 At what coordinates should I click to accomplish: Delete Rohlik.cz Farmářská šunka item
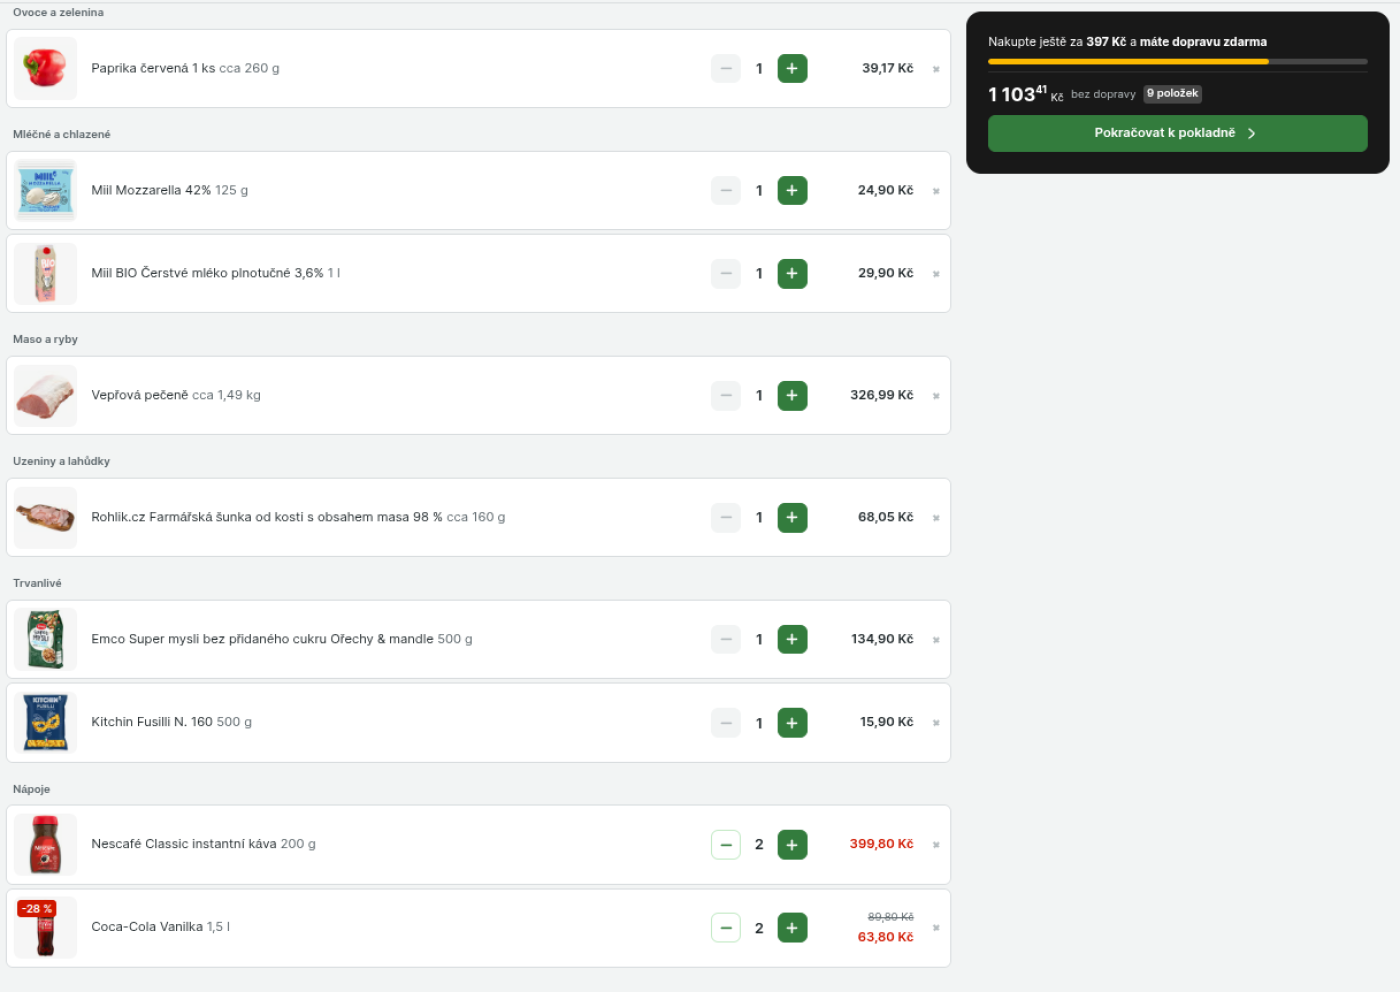(936, 518)
